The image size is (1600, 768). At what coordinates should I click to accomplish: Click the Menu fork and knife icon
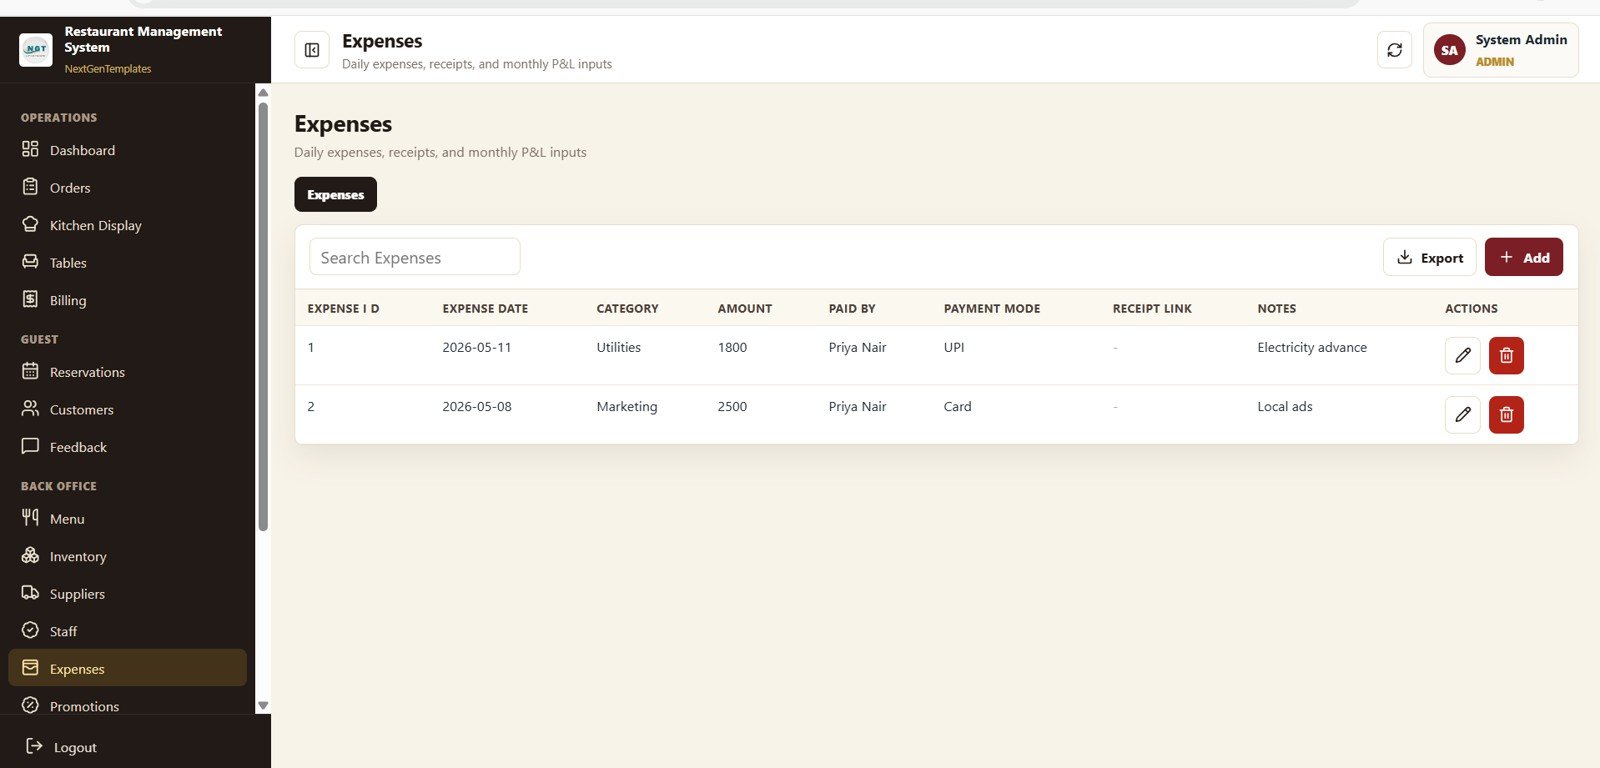click(x=30, y=518)
